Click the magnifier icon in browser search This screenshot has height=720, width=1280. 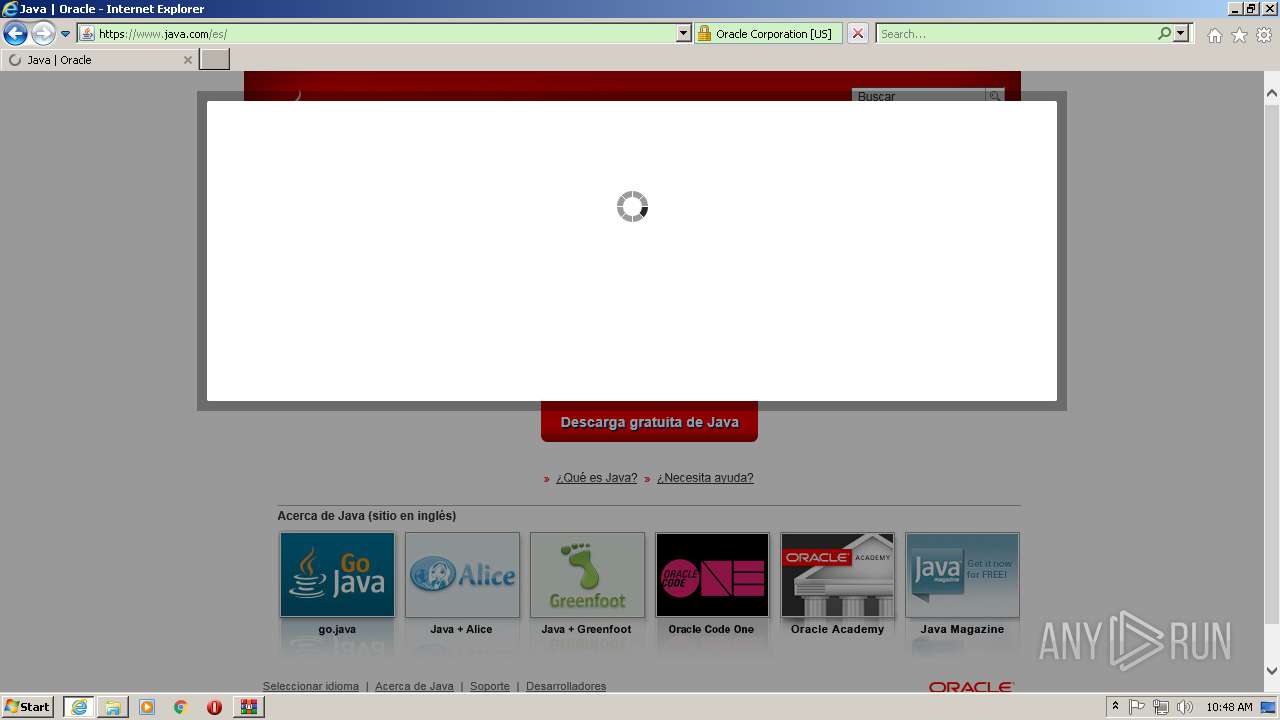click(1164, 33)
